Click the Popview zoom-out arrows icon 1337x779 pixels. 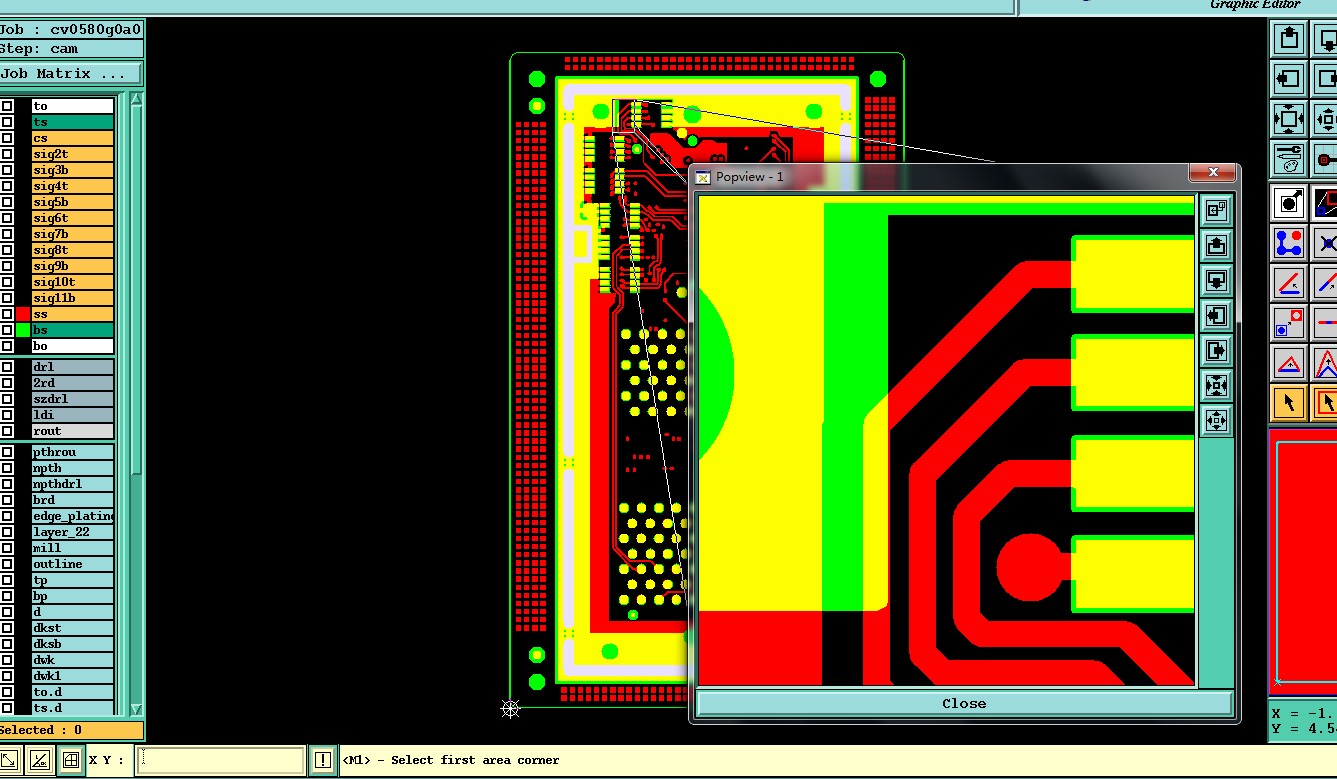[1216, 420]
